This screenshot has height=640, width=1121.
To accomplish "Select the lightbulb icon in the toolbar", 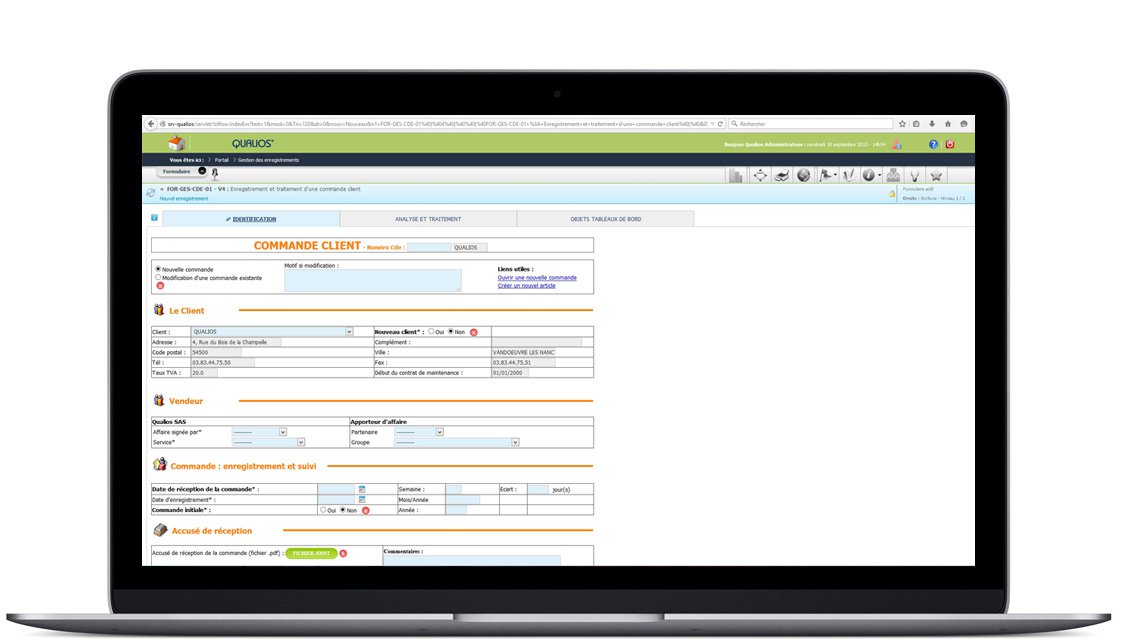I will pos(915,174).
